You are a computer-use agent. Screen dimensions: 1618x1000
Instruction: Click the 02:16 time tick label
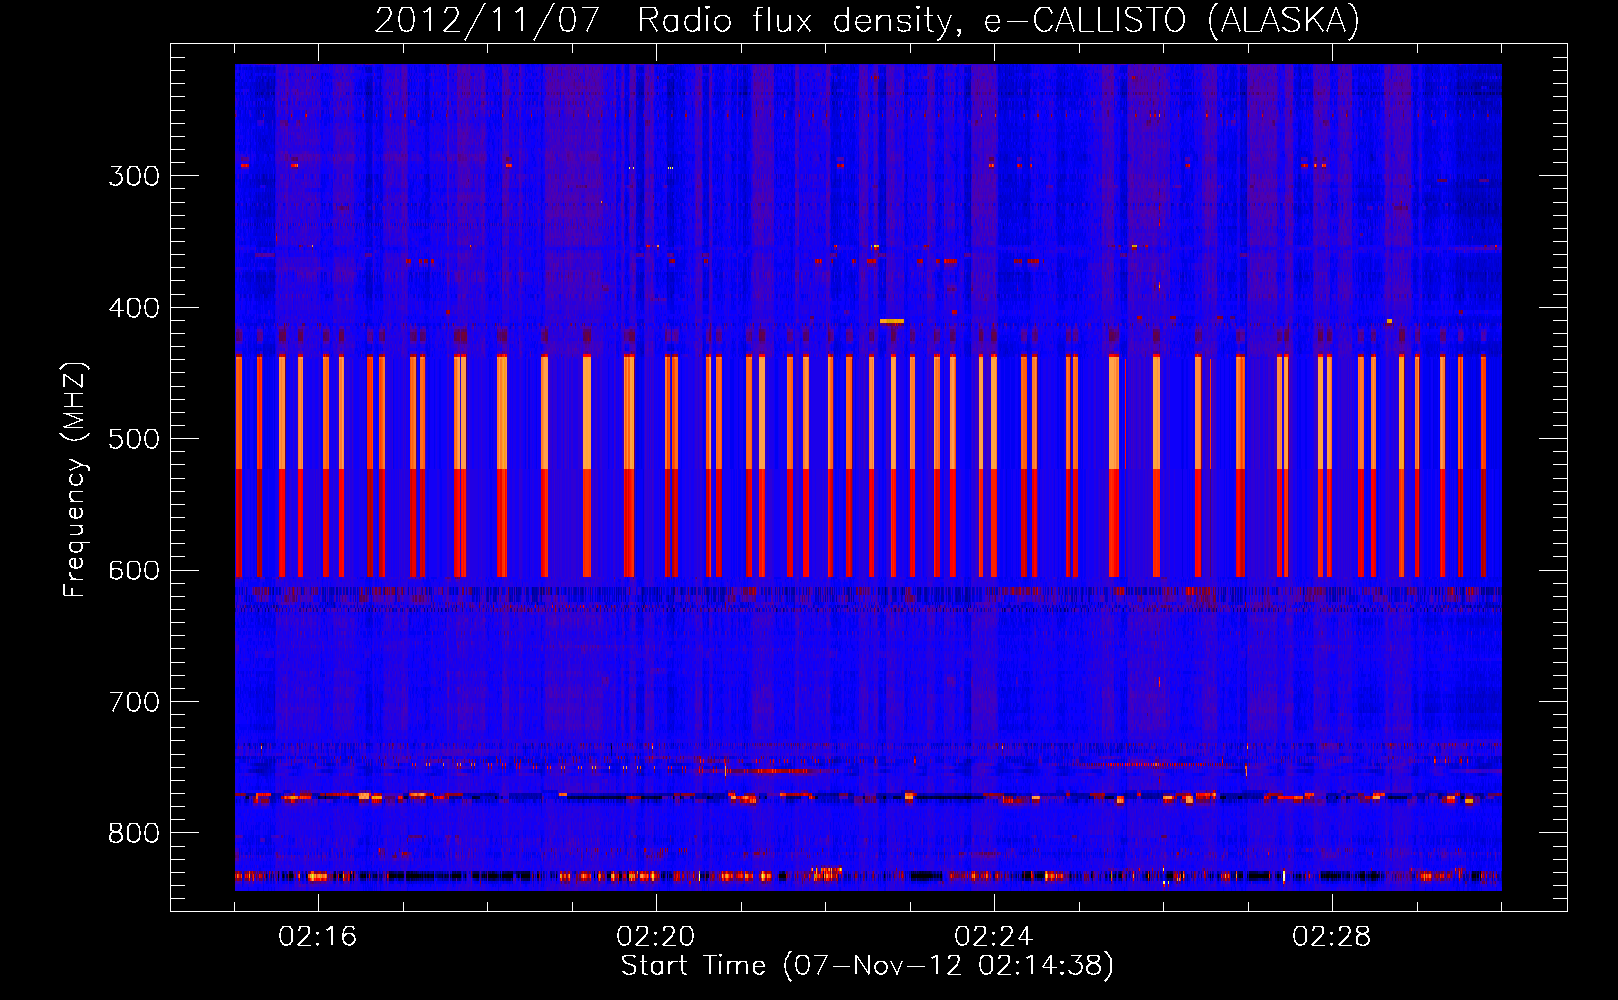pos(318,937)
